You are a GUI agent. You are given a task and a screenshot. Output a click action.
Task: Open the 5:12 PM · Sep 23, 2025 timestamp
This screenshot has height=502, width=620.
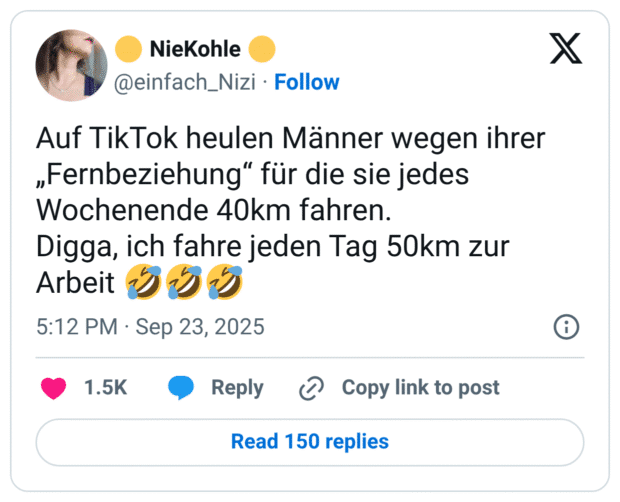pos(150,328)
